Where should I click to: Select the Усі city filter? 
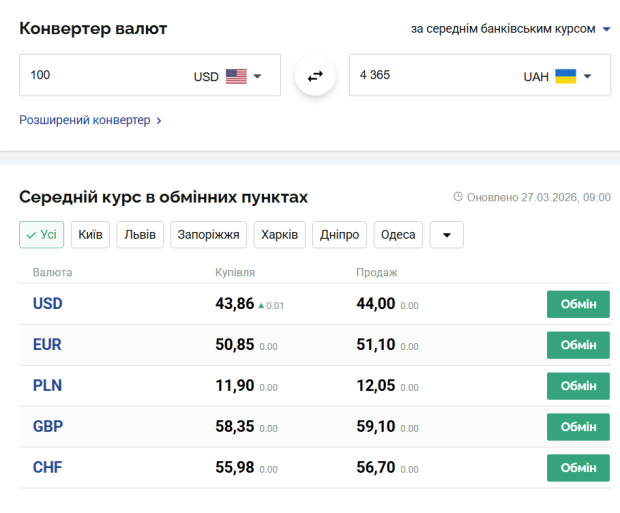[x=42, y=235]
